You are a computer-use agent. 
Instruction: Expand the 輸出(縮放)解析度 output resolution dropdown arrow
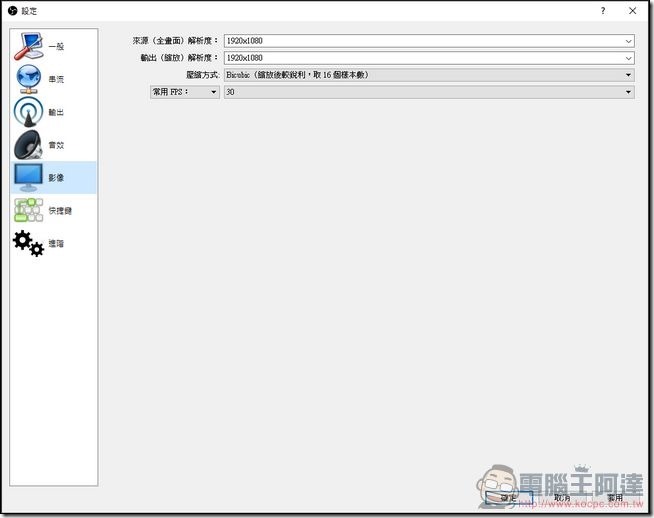pos(628,58)
